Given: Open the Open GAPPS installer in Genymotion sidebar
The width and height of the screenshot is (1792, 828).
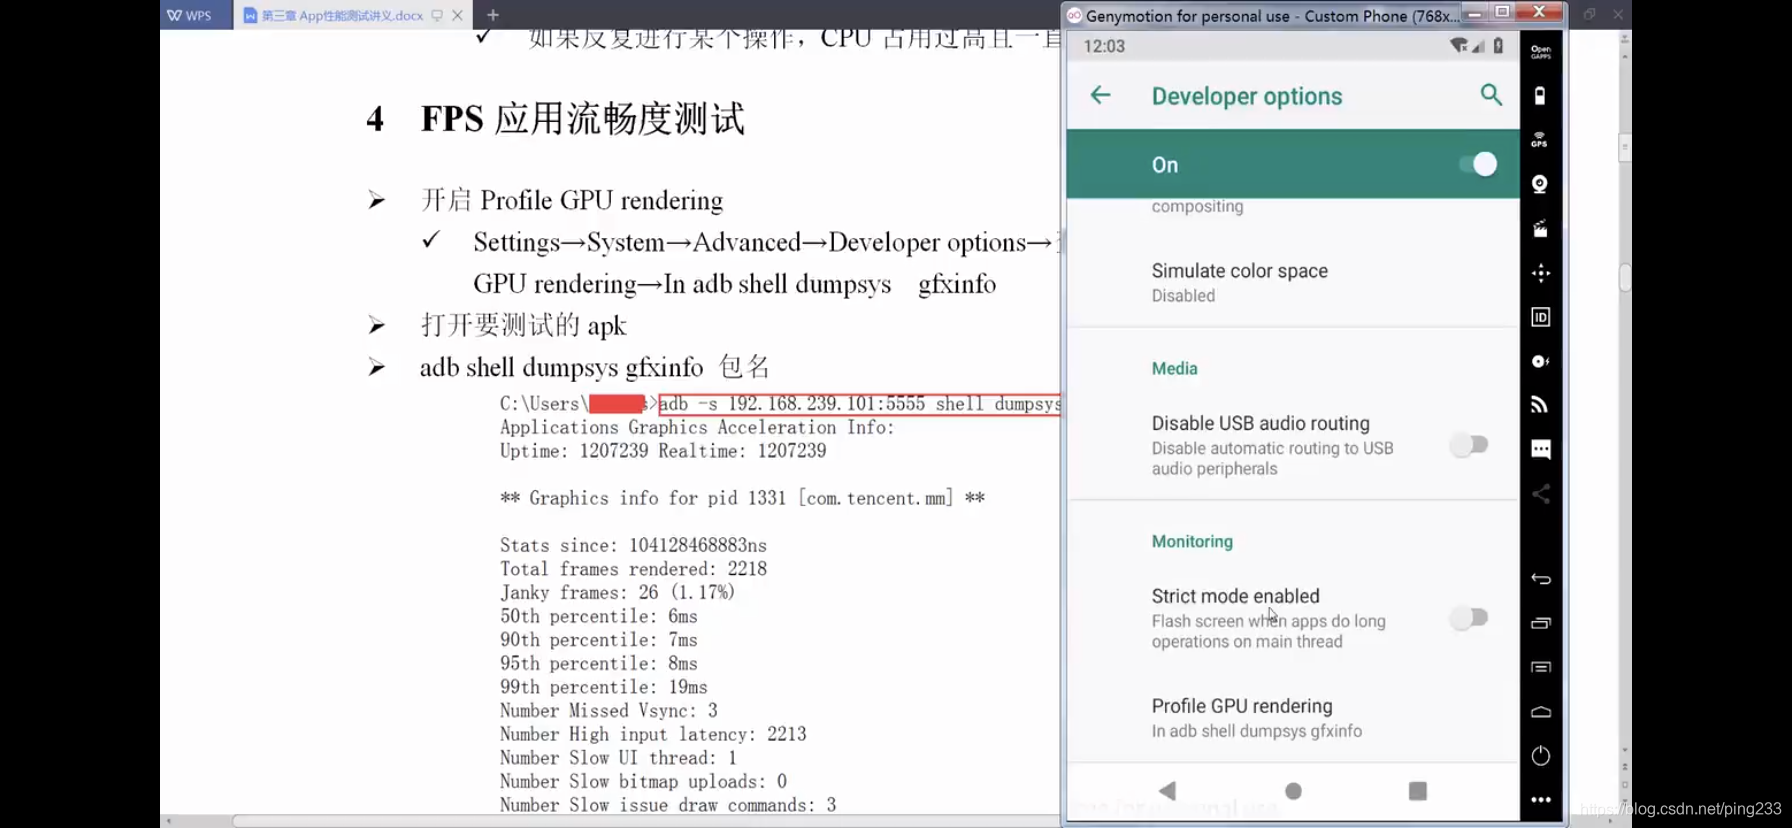Looking at the screenshot, I should point(1540,52).
